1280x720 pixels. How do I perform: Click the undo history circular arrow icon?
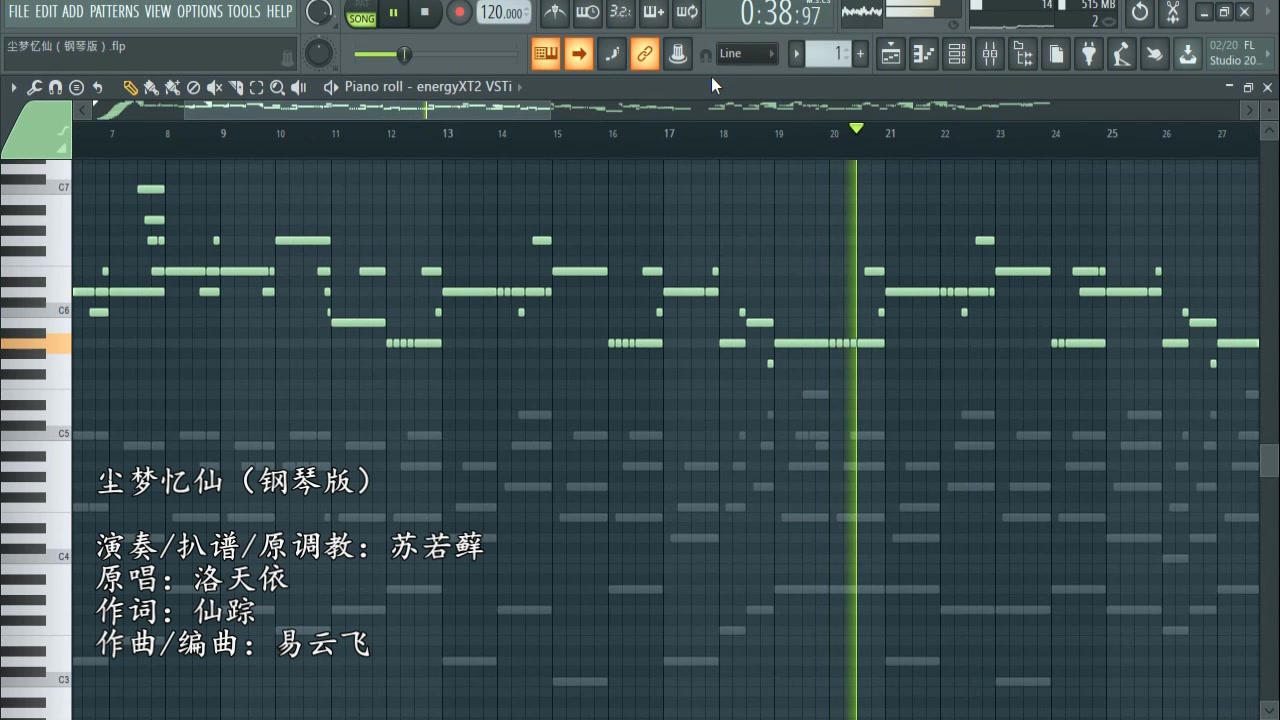tap(1140, 13)
